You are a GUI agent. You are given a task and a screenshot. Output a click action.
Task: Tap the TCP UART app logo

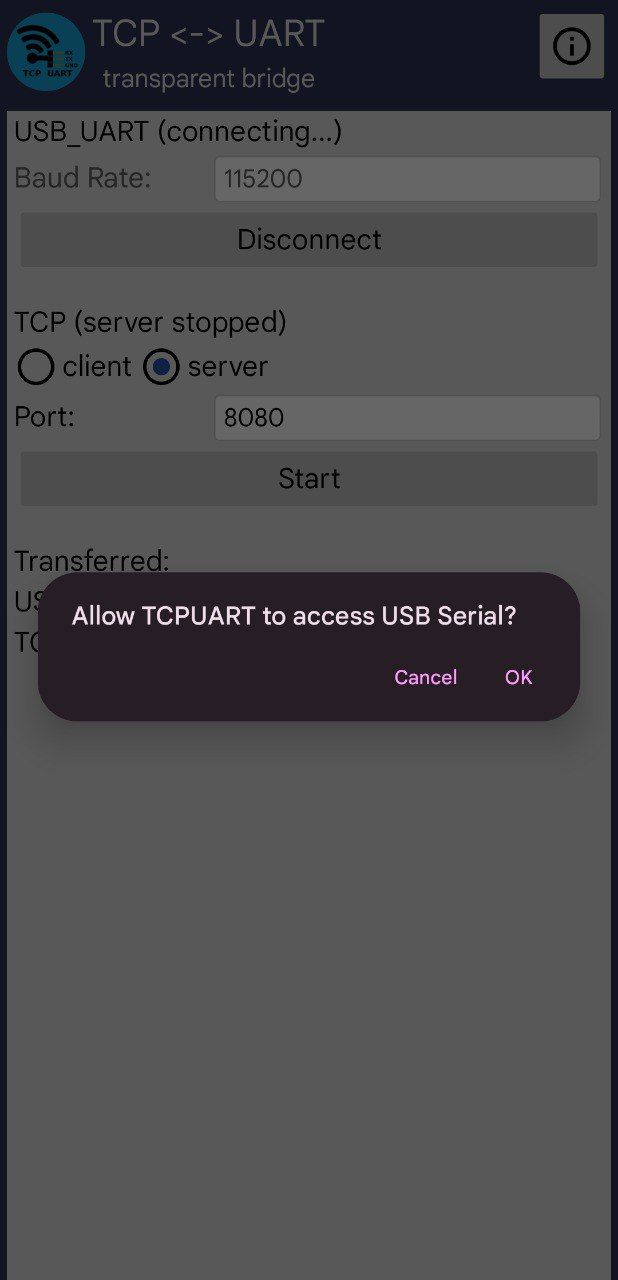click(46, 52)
